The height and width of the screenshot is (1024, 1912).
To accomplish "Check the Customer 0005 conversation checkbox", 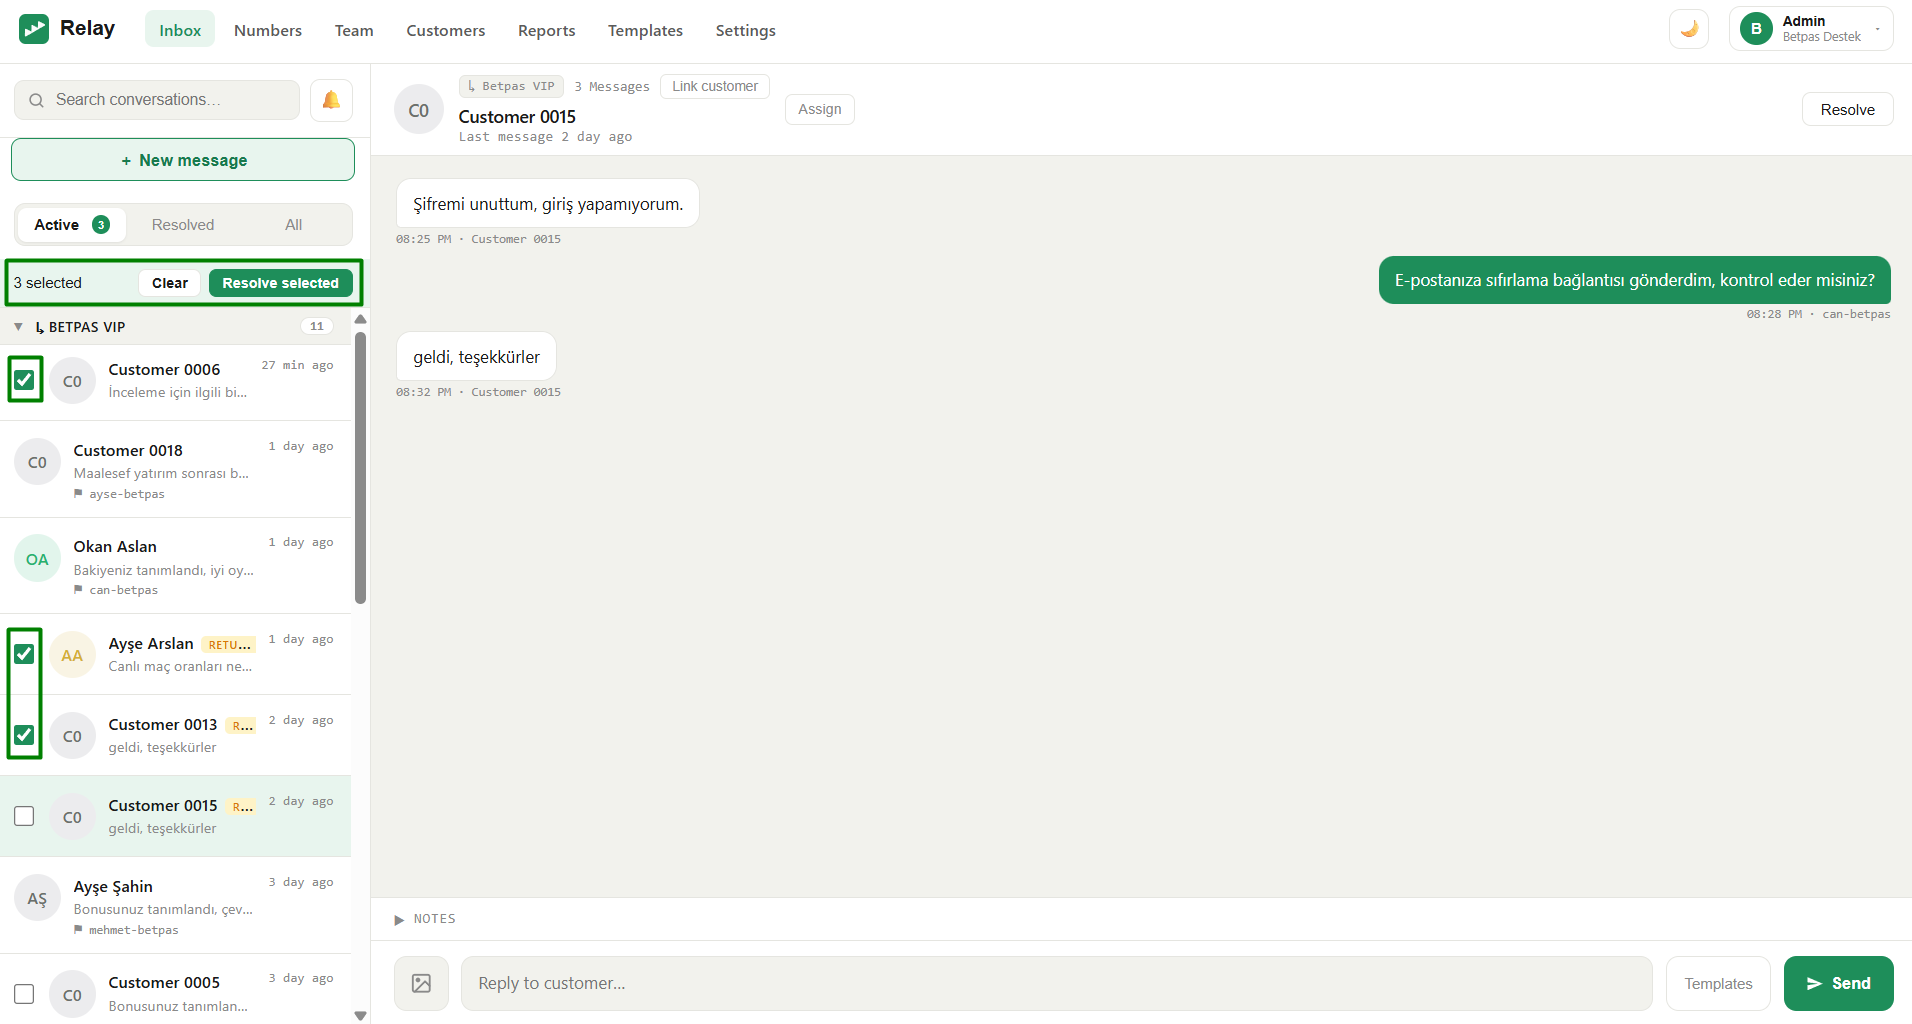I will (24, 993).
